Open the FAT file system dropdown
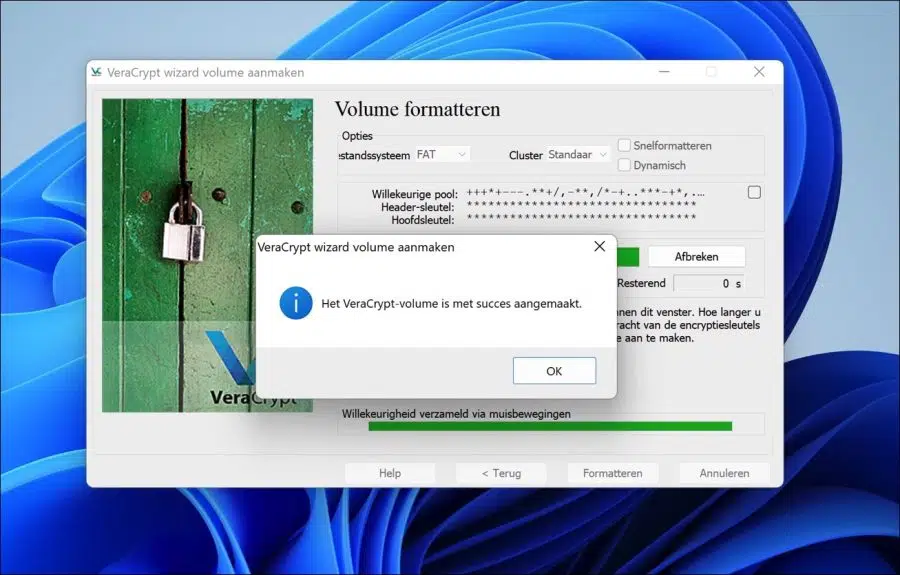Viewport: 900px width, 575px height. [x=441, y=154]
